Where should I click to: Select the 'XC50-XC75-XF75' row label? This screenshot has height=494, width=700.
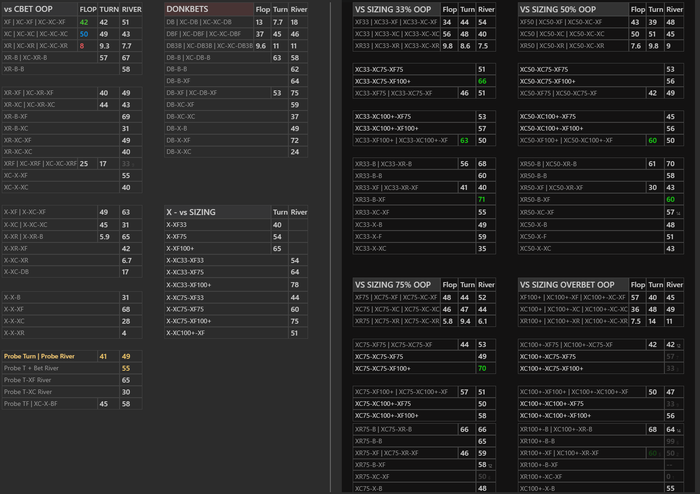pos(544,69)
